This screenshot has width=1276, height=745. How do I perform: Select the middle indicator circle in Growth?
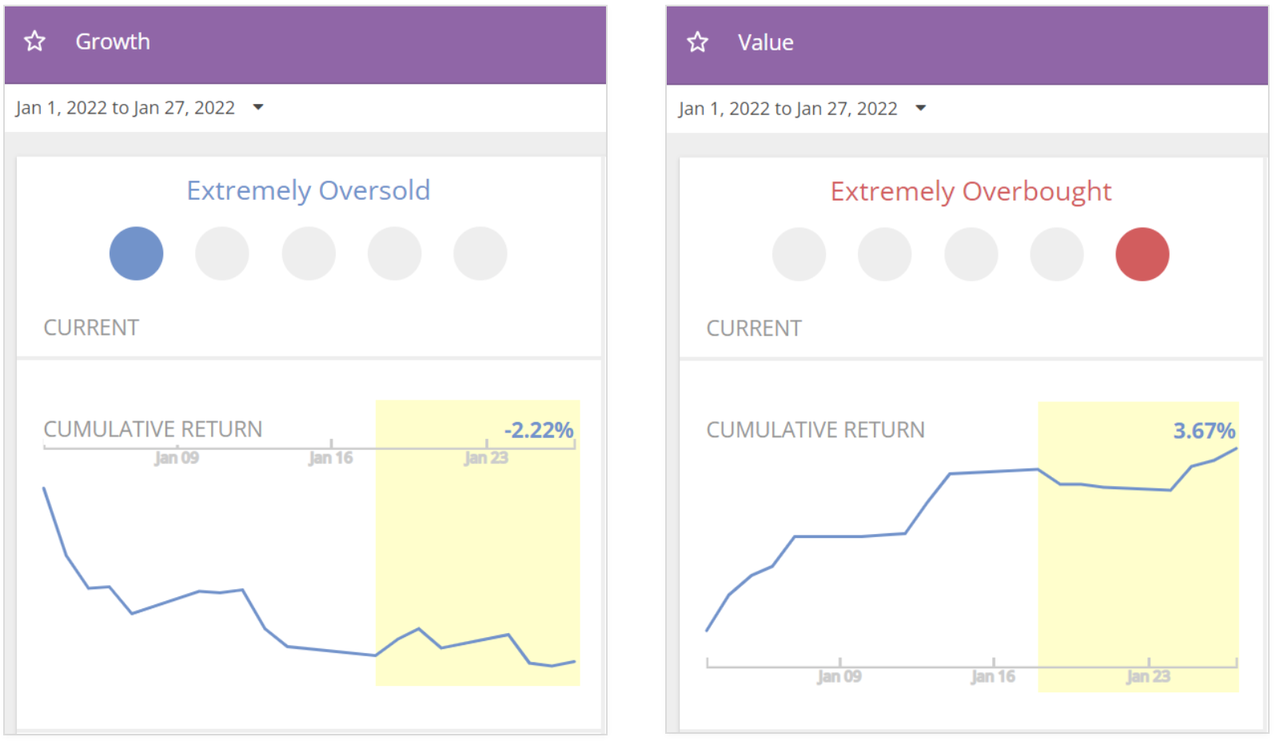tap(308, 253)
